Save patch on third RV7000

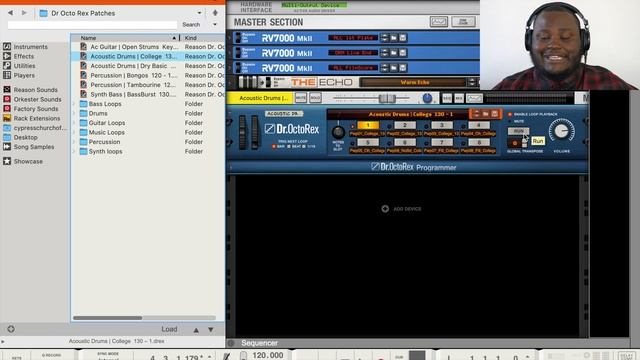click(x=402, y=68)
